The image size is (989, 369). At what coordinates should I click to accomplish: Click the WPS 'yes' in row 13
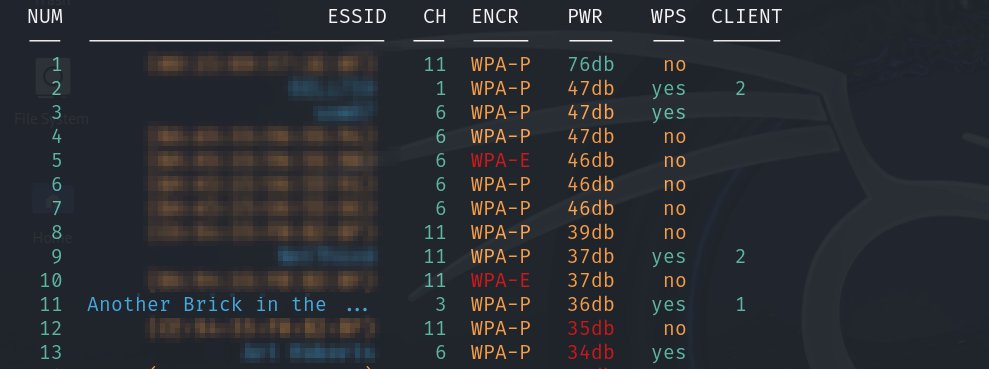point(669,353)
